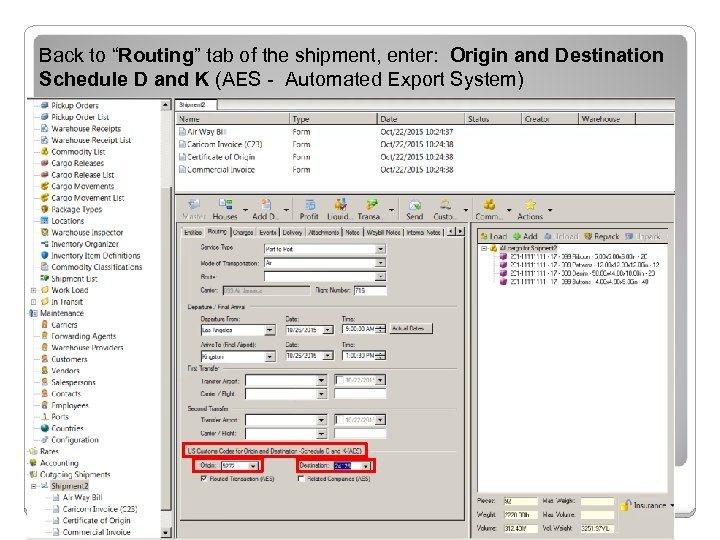Click the Houses toolbar icon
720x540 pixels.
225,204
